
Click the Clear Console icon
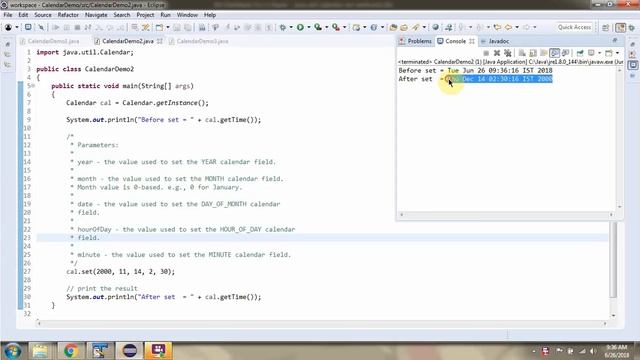coord(522,53)
